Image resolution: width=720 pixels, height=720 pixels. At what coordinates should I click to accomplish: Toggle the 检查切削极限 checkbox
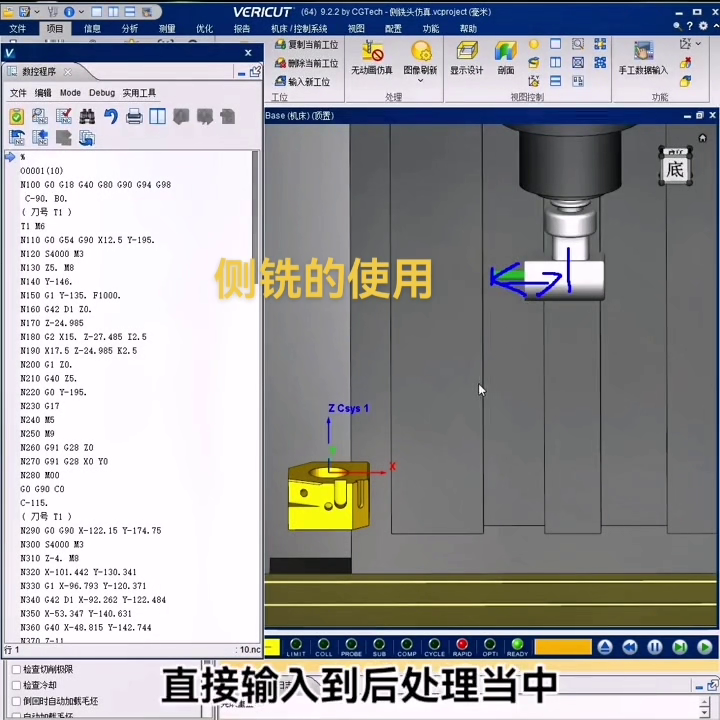pyautogui.click(x=15, y=669)
